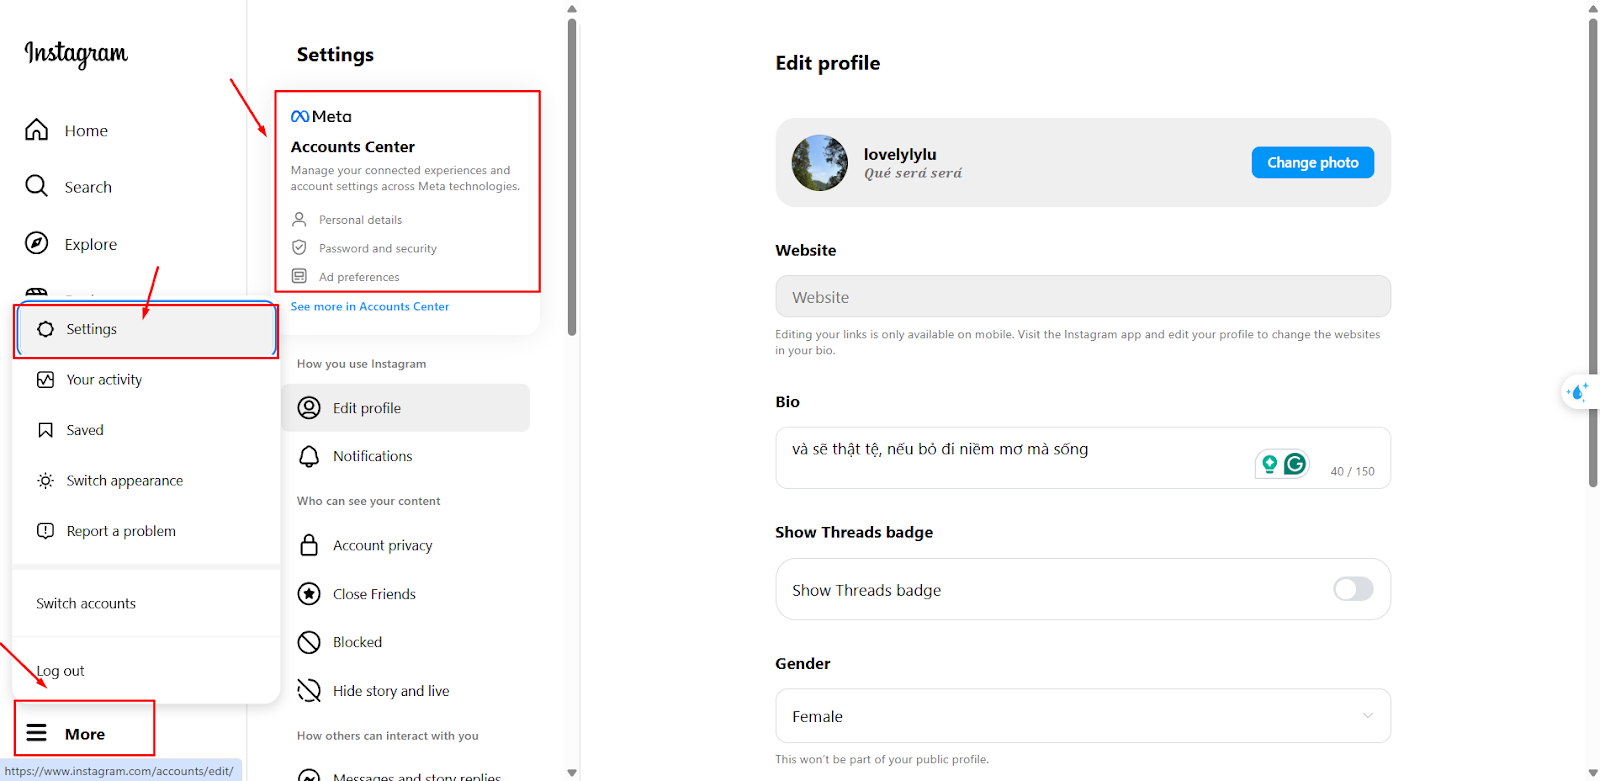
Task: Click Log out in the menu
Action: [x=146, y=671]
